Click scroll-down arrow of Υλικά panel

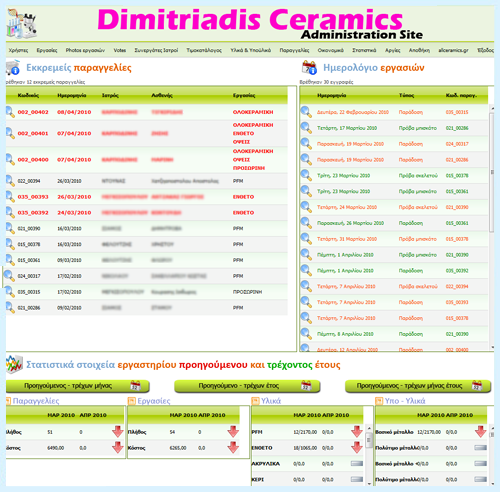pos(369,483)
